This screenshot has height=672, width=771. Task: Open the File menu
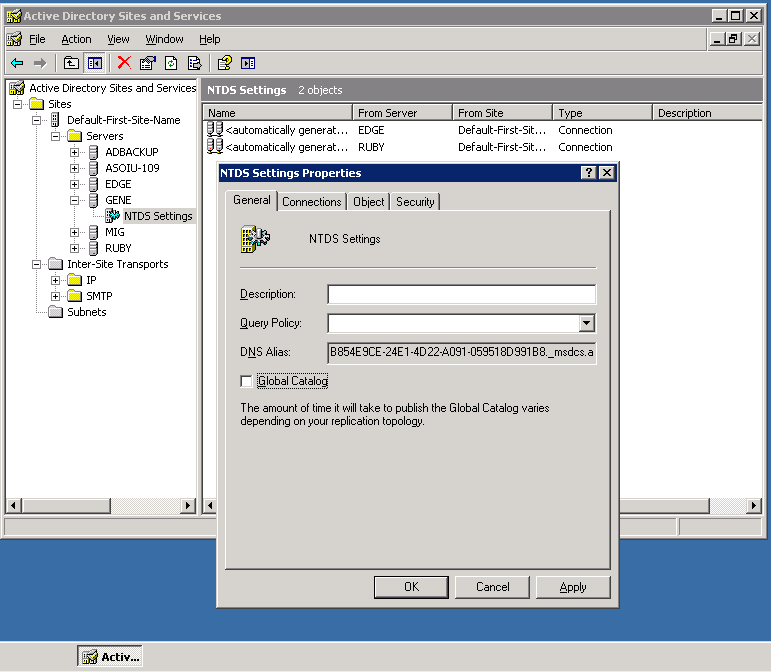point(37,39)
